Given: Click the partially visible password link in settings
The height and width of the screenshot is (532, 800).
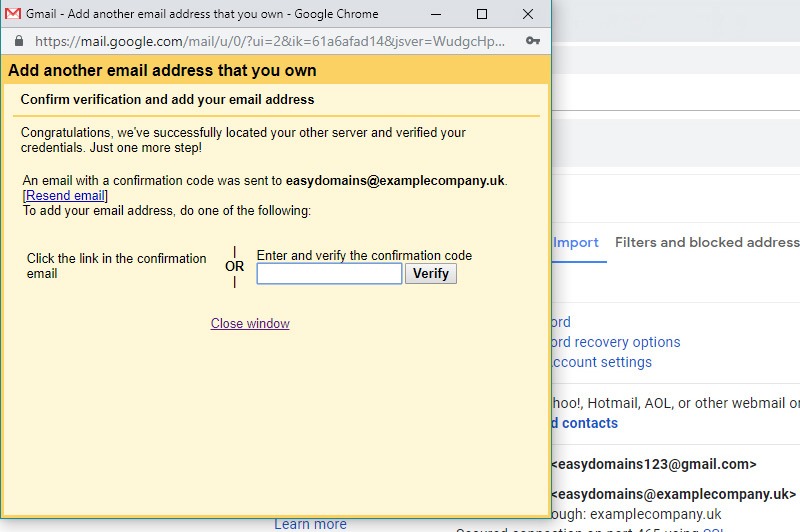Looking at the screenshot, I should pos(561,322).
